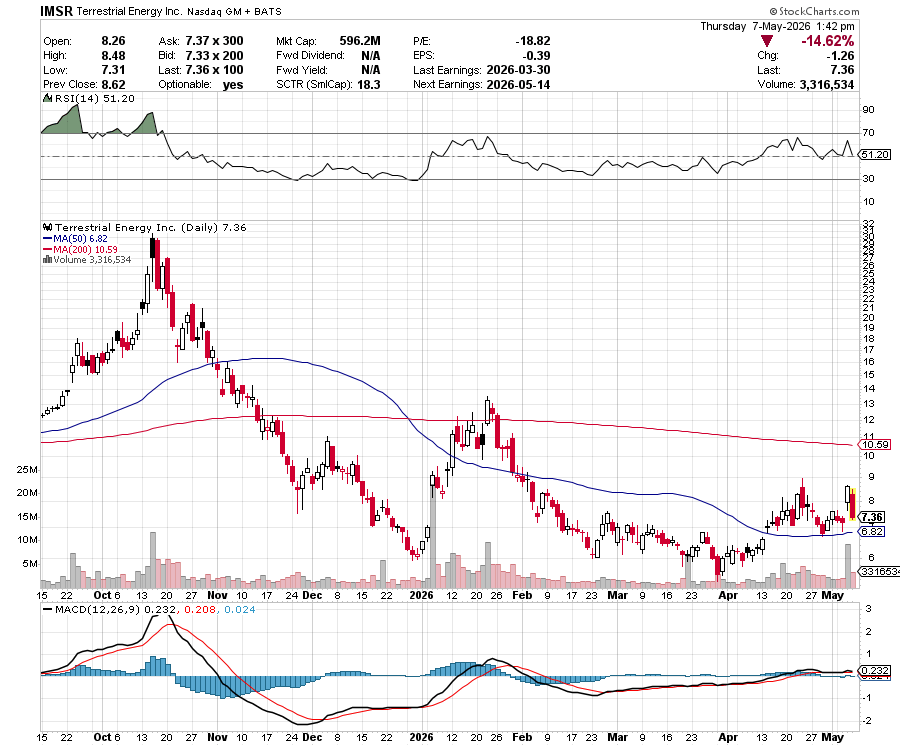This screenshot has width=900, height=746.
Task: Click the 0.232 MACD axis tag
Action: (875, 670)
